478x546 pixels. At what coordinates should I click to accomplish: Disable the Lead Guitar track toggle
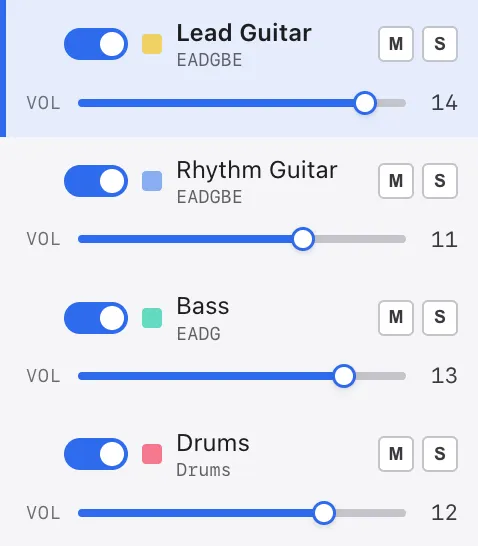coord(96,44)
